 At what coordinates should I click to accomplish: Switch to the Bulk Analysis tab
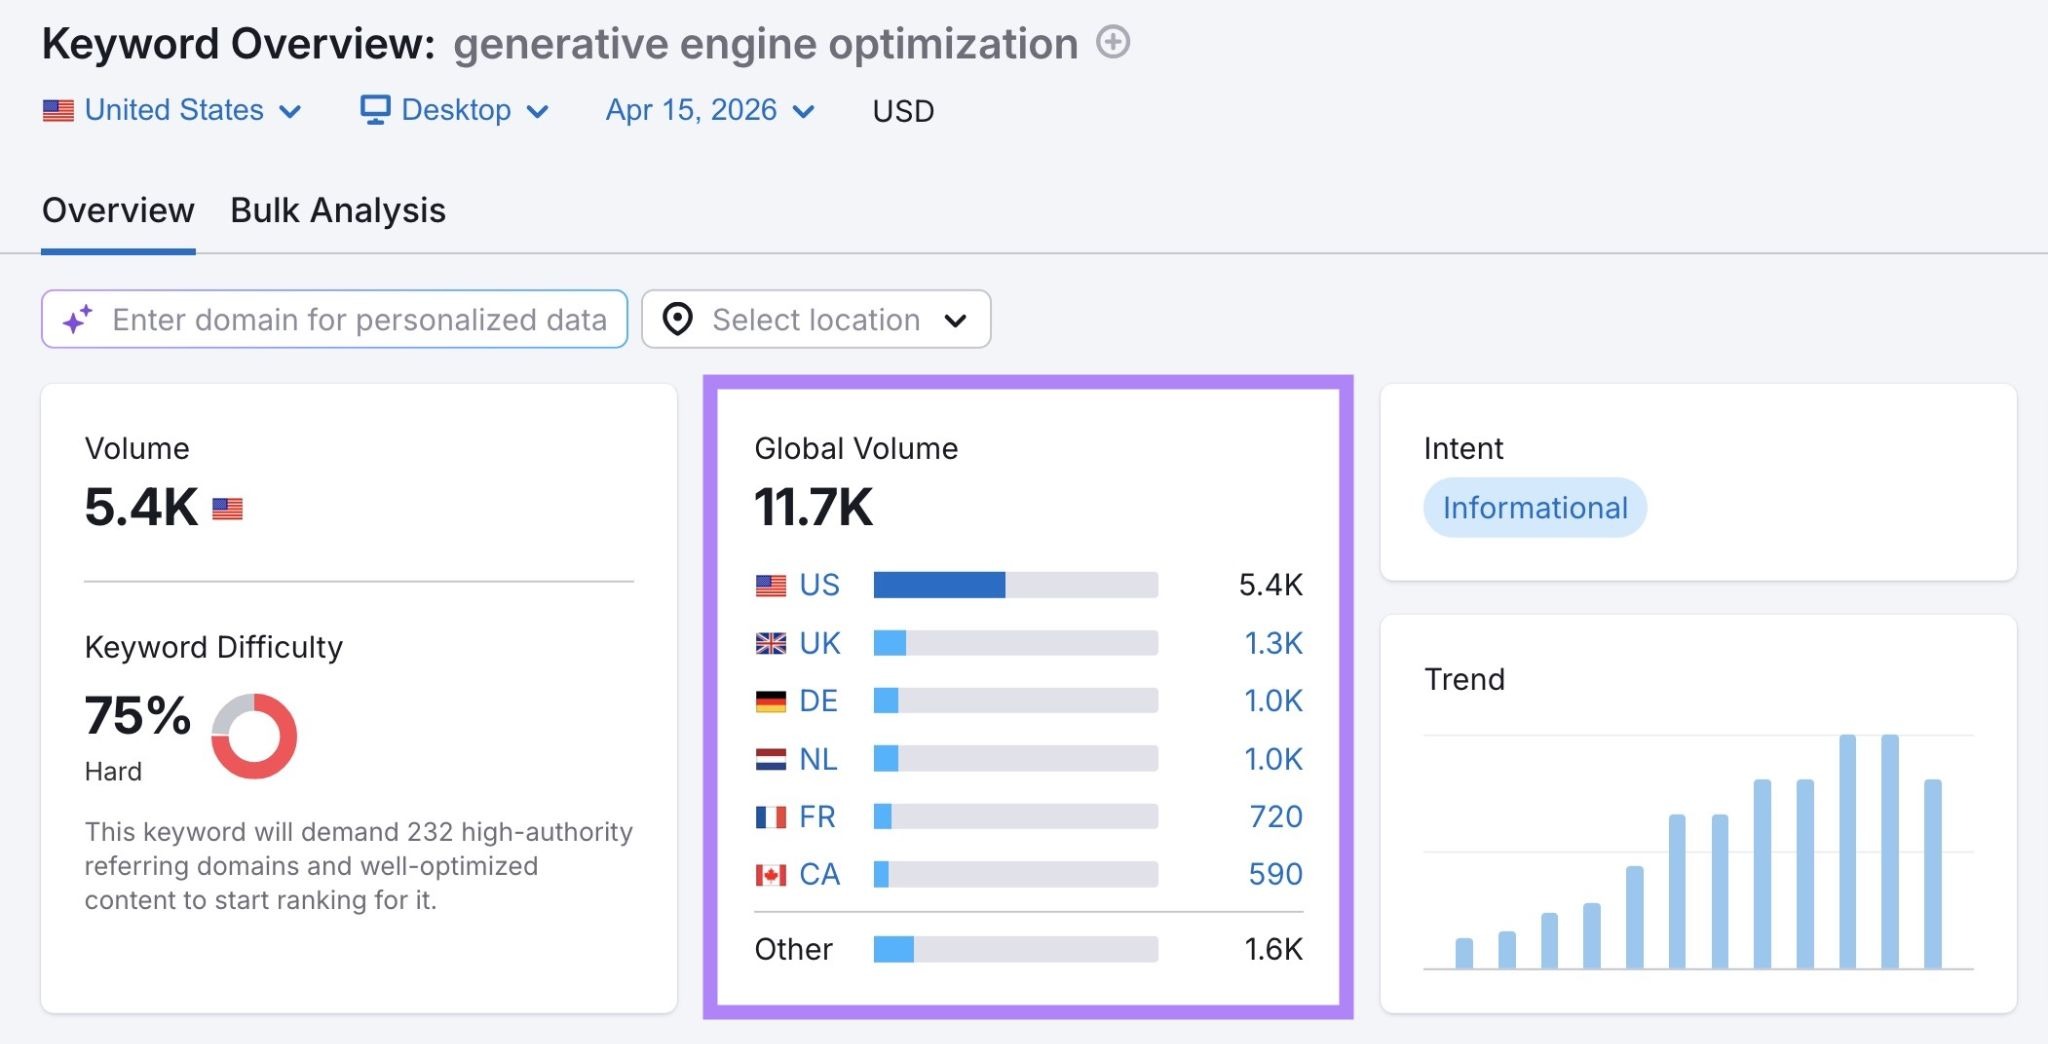(x=337, y=210)
